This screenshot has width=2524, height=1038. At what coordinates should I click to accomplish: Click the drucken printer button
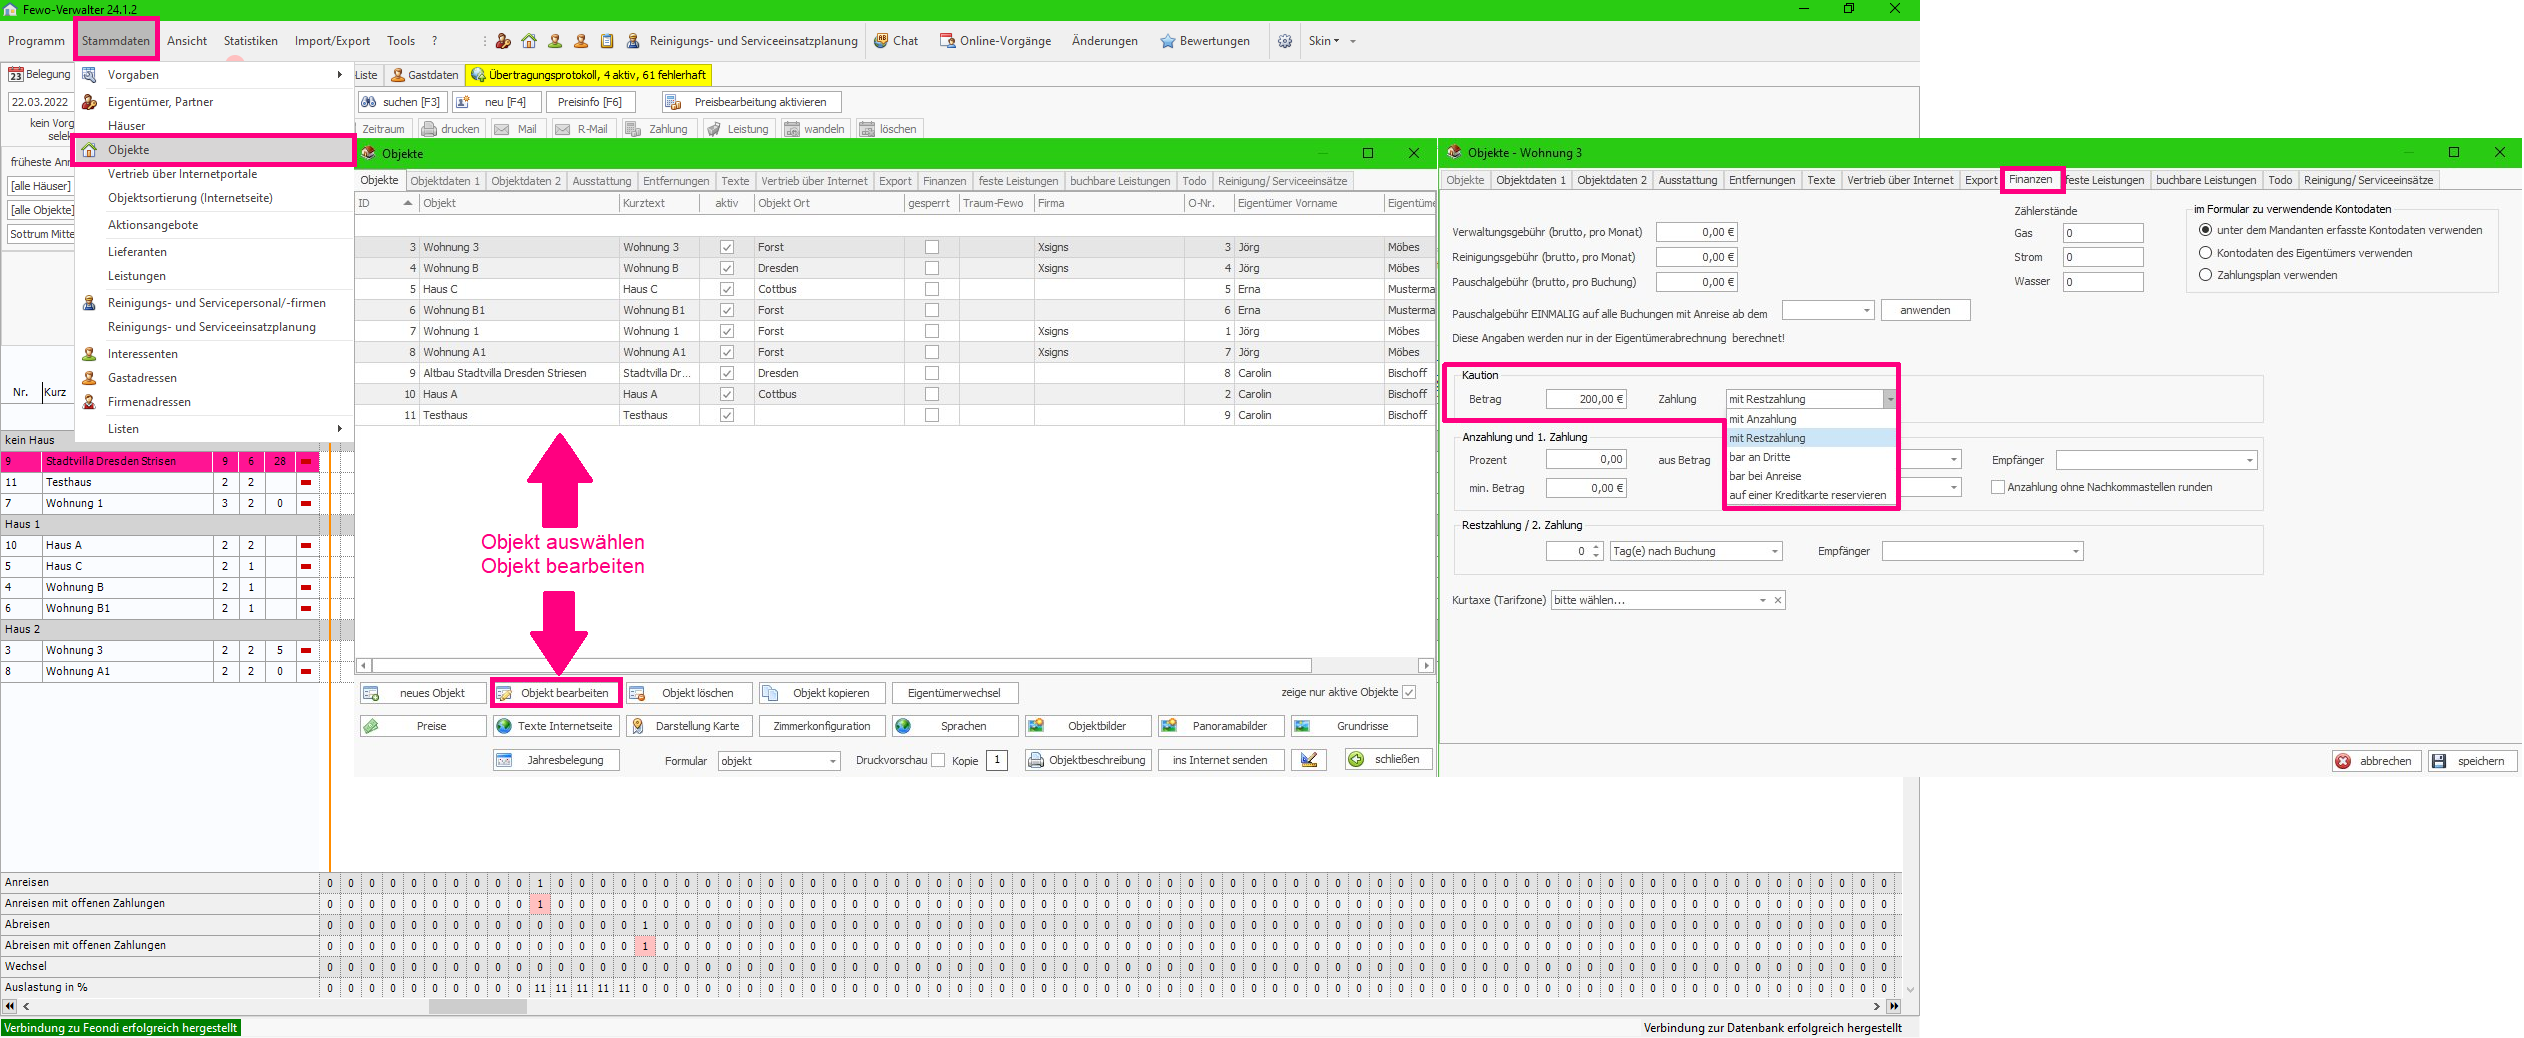tap(450, 129)
